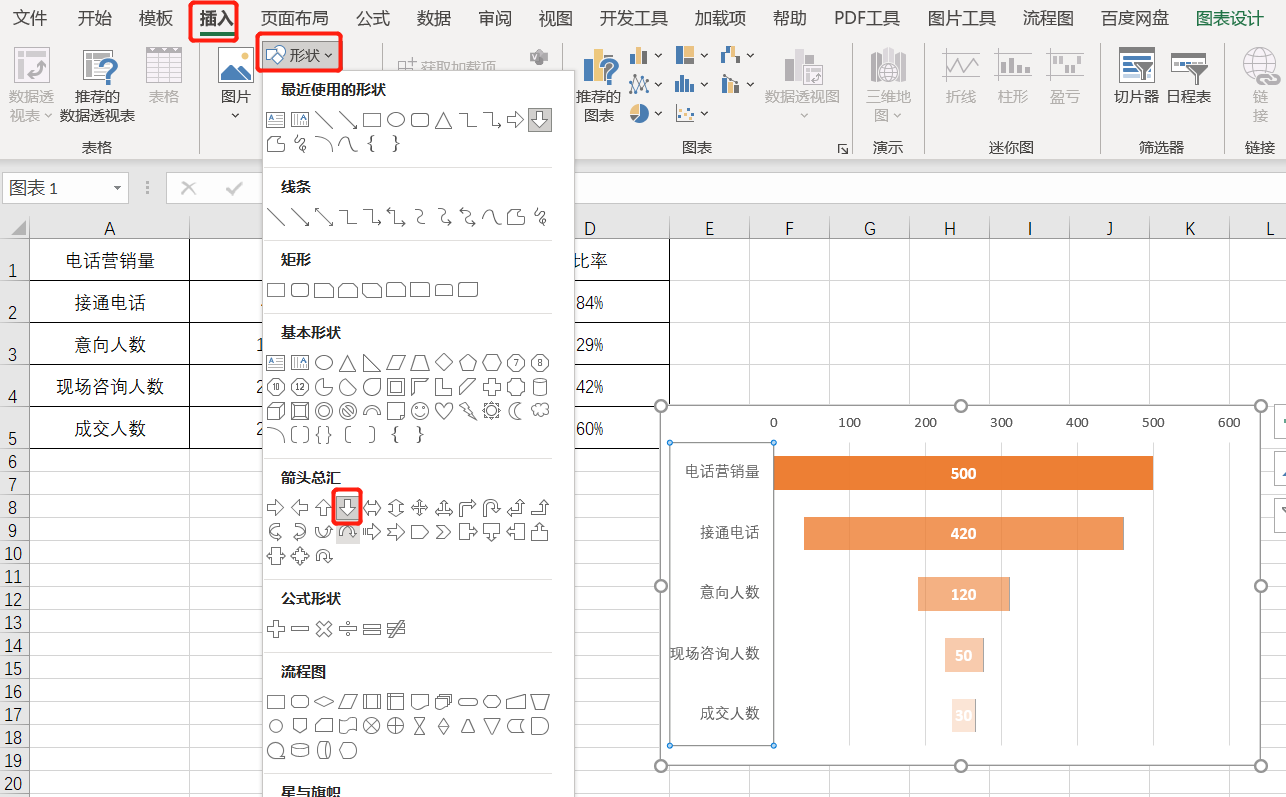Viewport: 1286px width, 797px height.
Task: Select the plus sign formula shape
Action: coord(276,629)
